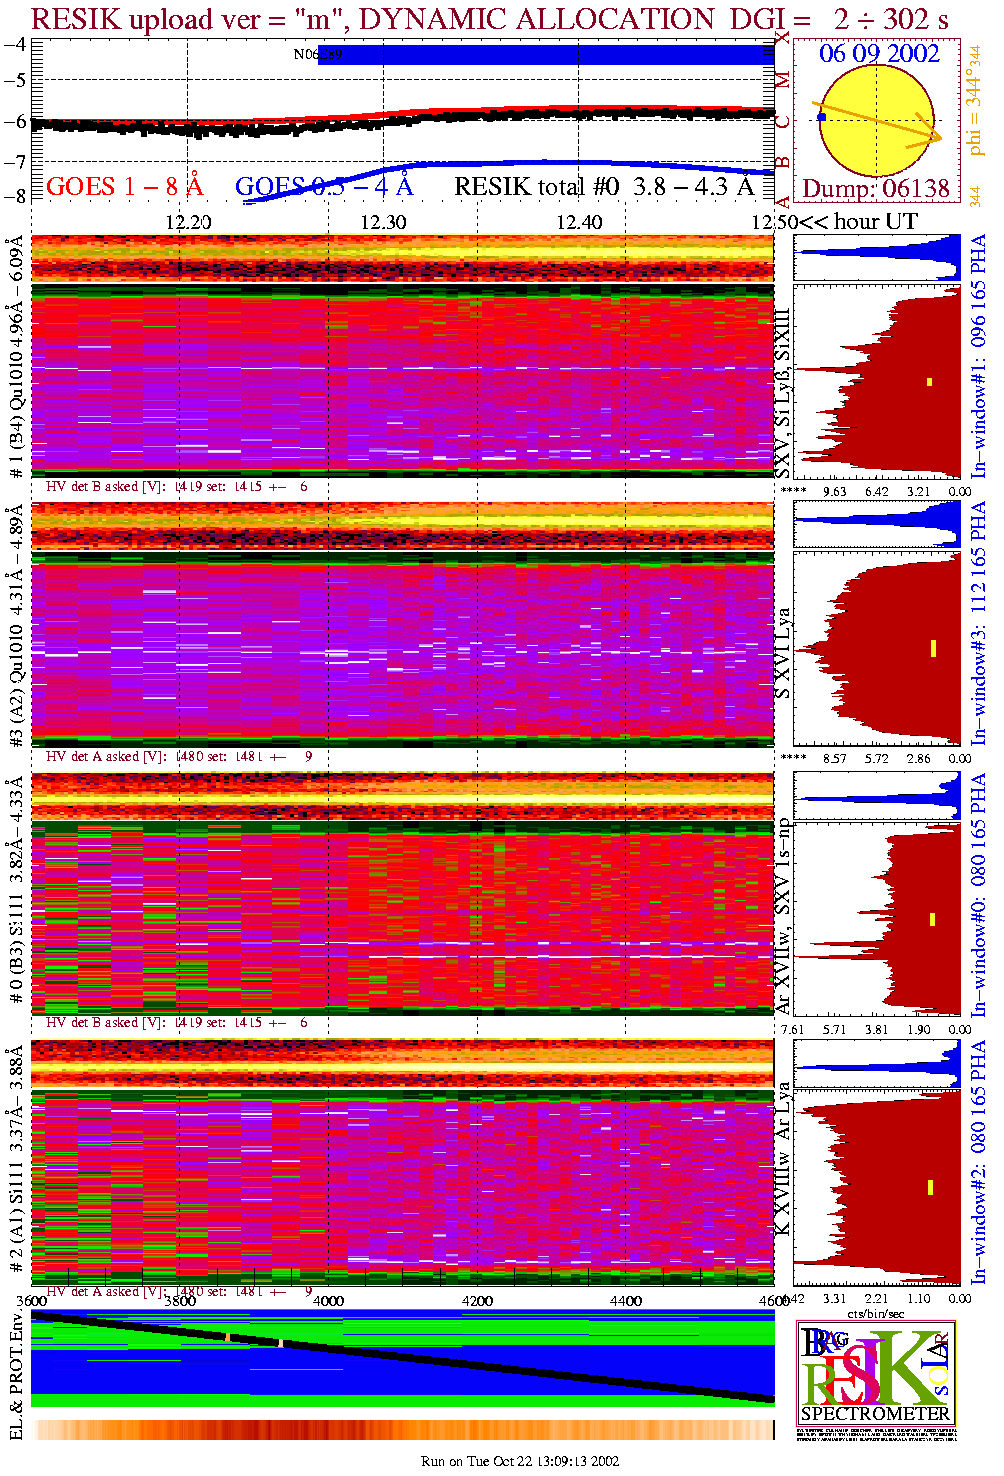This screenshot has height=1476, width=1004.
Task: Click In-window#1: 096 165 PHA label
Action: tap(977, 356)
